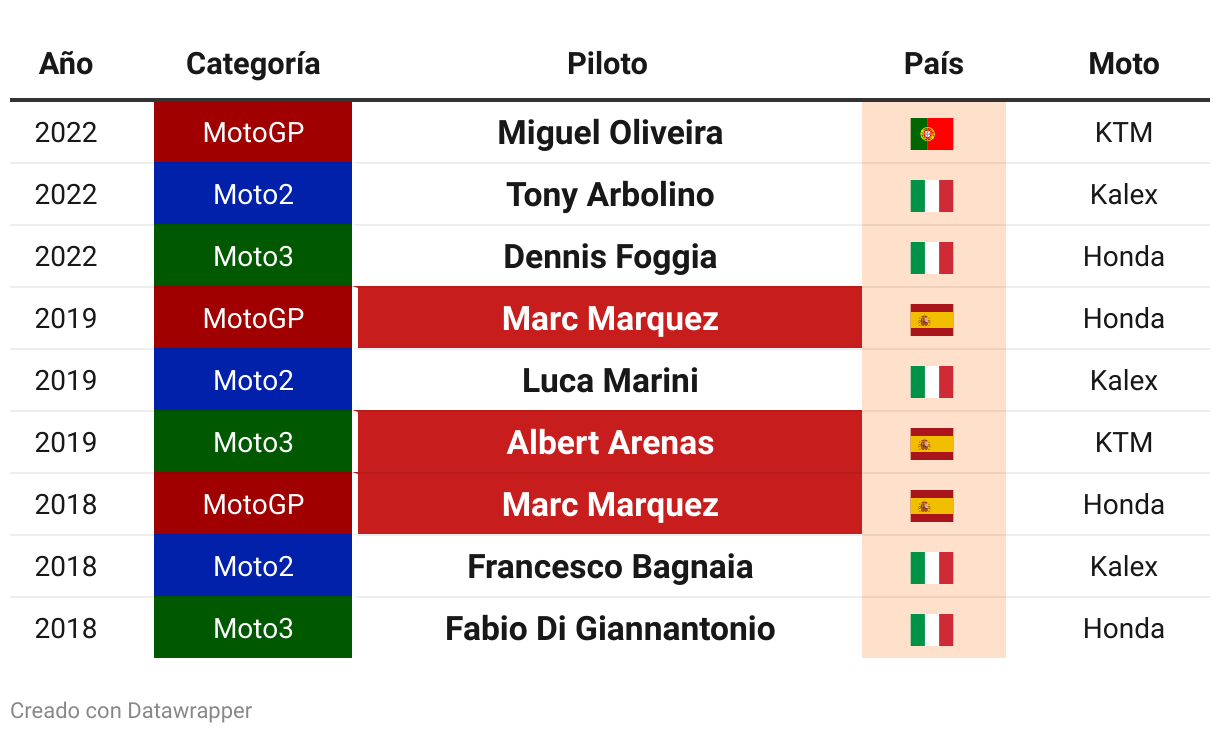1220x734 pixels.
Task: Click the Portugal flag in Miguel Oliveira's row
Action: click(x=932, y=133)
